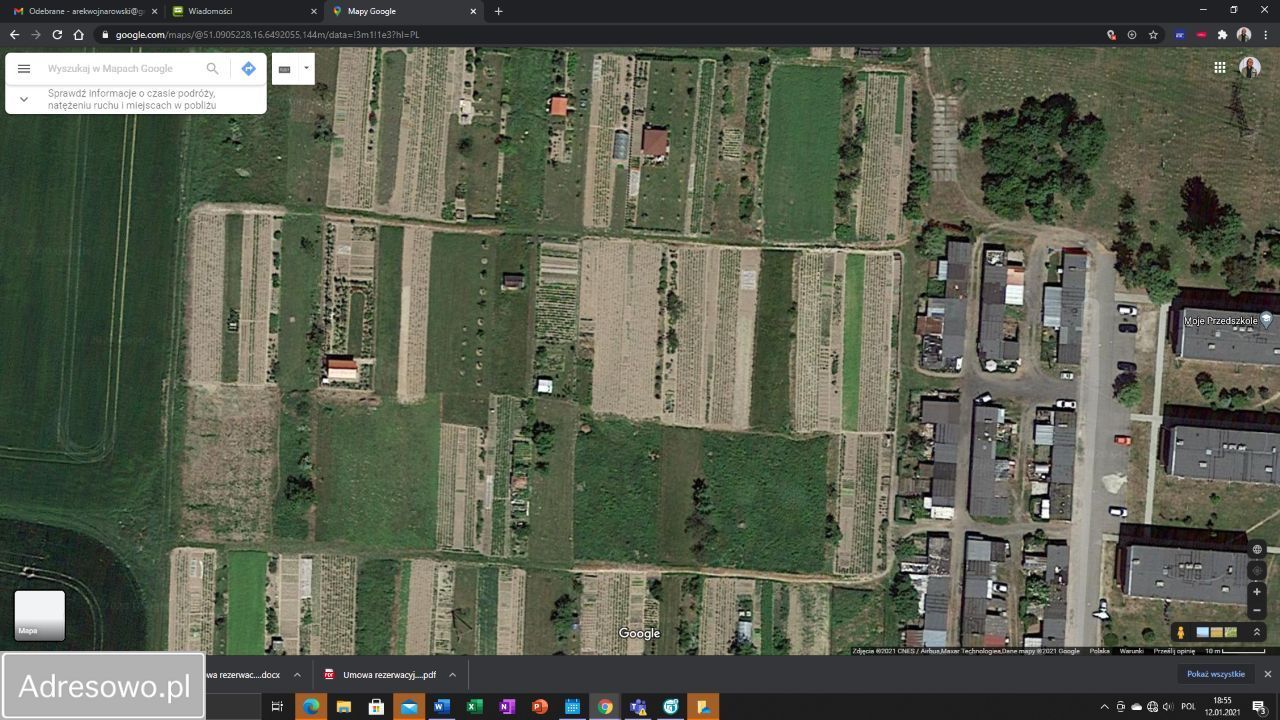1280x720 pixels.
Task: View site information via the lock icon
Action: pyautogui.click(x=105, y=35)
